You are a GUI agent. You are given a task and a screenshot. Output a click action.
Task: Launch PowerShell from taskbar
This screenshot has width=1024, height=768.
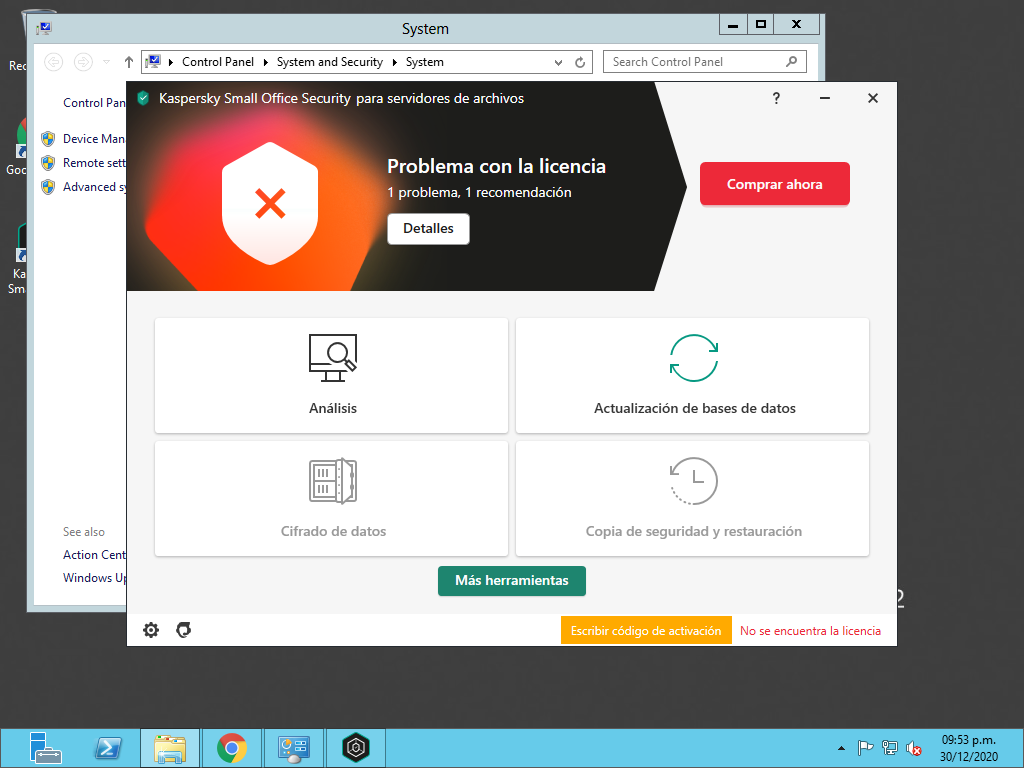coord(108,748)
